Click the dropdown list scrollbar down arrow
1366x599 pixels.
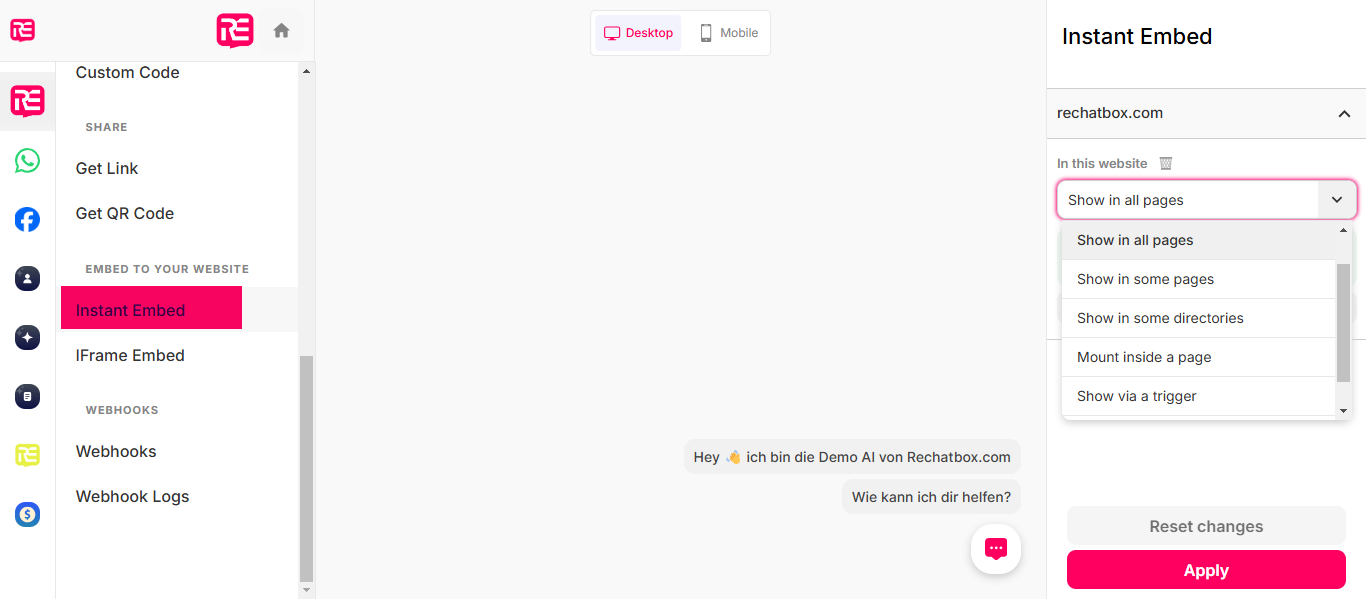click(x=1344, y=410)
